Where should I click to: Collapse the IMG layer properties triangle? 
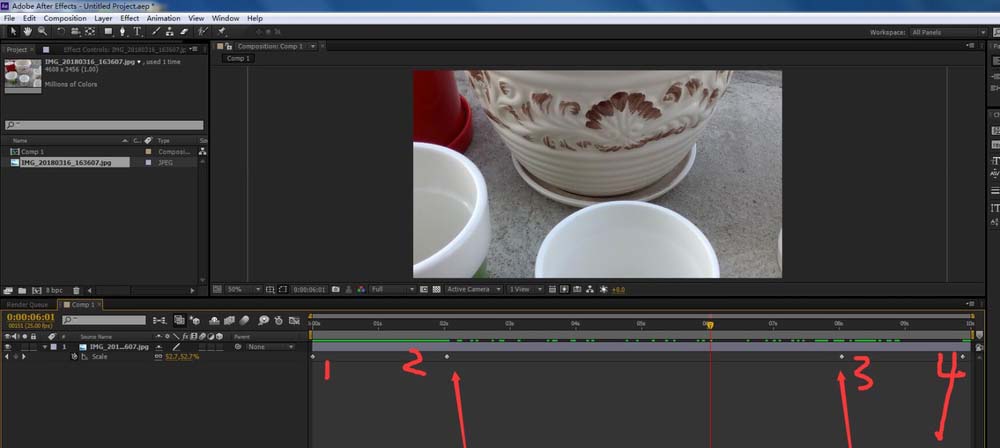pyautogui.click(x=44, y=347)
